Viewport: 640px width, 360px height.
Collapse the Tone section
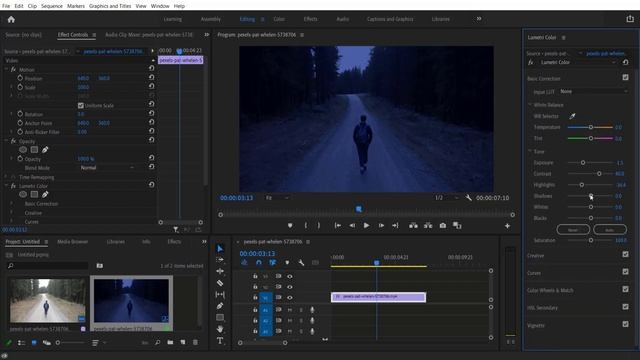pyautogui.click(x=530, y=151)
